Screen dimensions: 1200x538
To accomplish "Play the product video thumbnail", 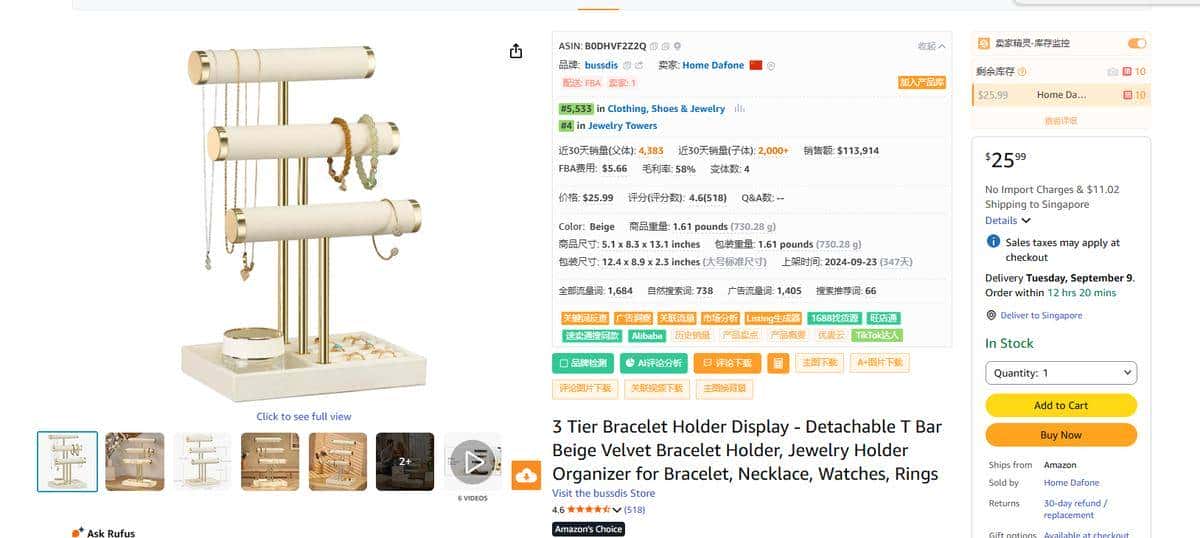I will [473, 461].
